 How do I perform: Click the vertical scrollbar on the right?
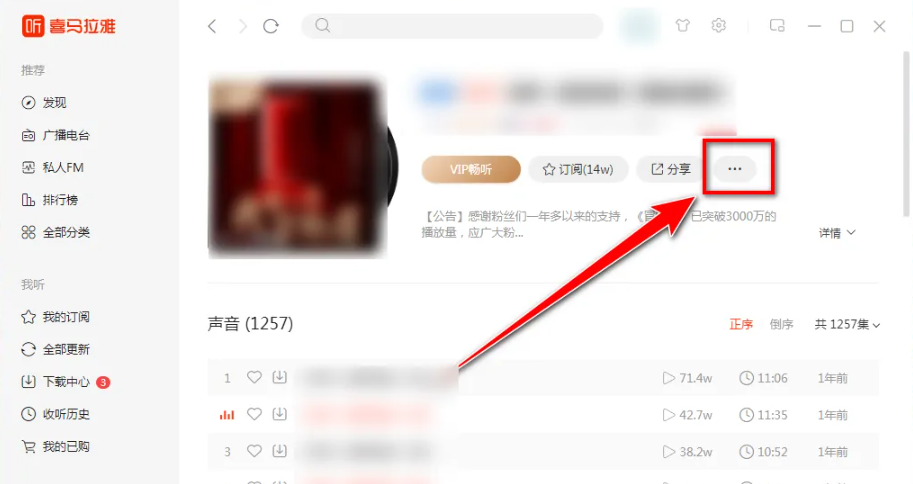906,134
